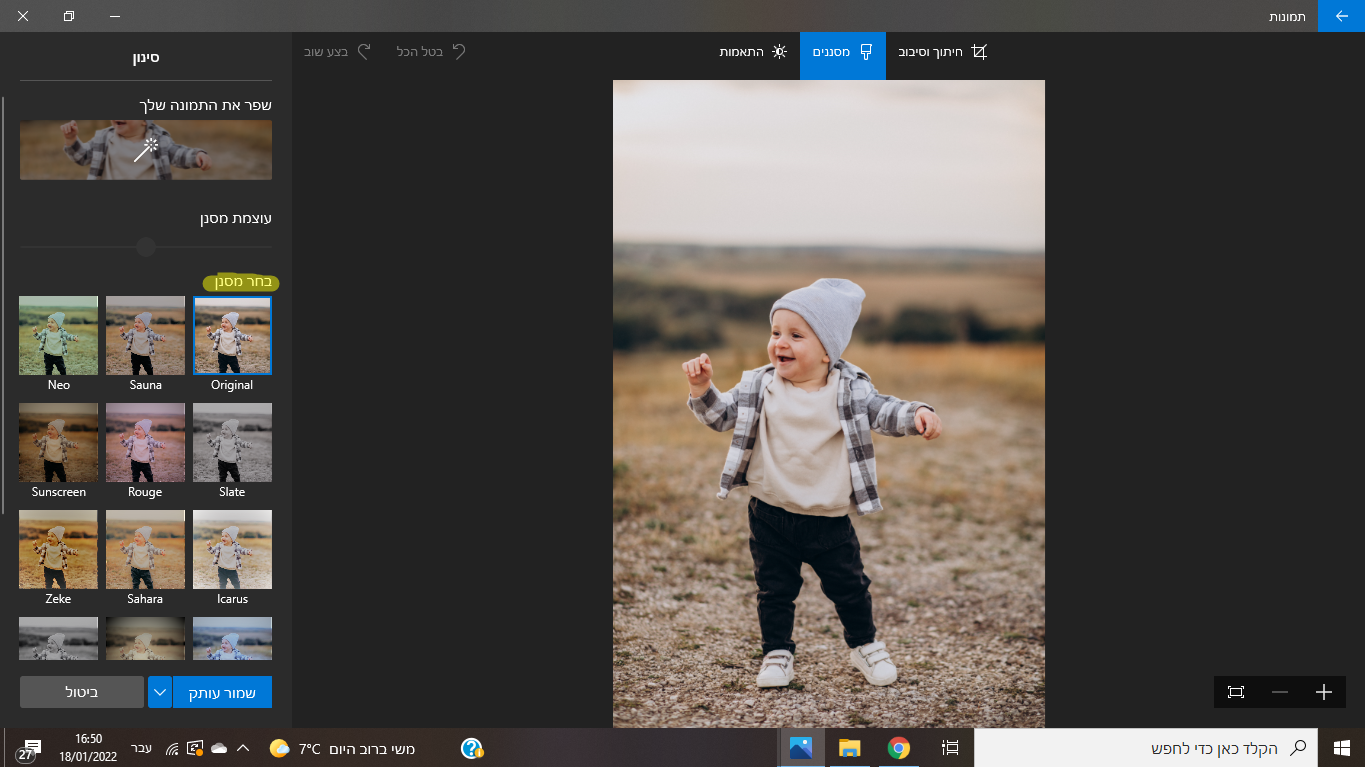Zoom in with the plus icon
1365x767 pixels.
click(x=1324, y=692)
